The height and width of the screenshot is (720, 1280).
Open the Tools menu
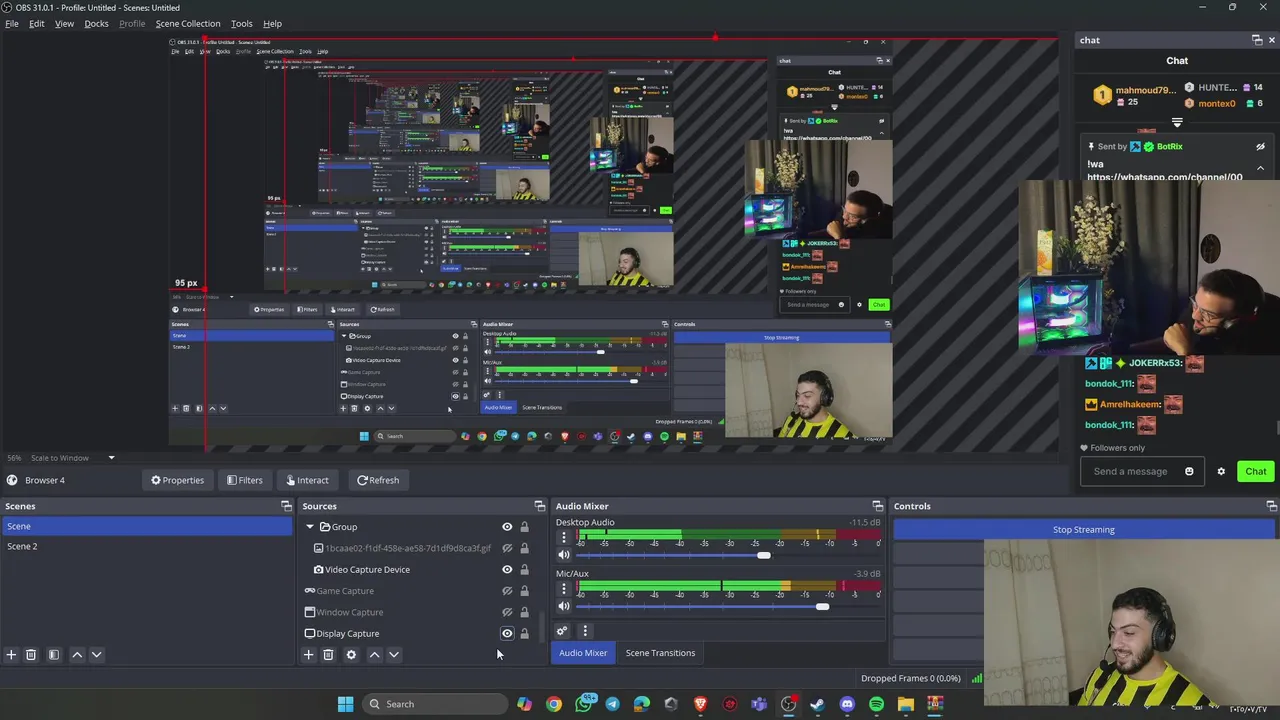[x=242, y=23]
